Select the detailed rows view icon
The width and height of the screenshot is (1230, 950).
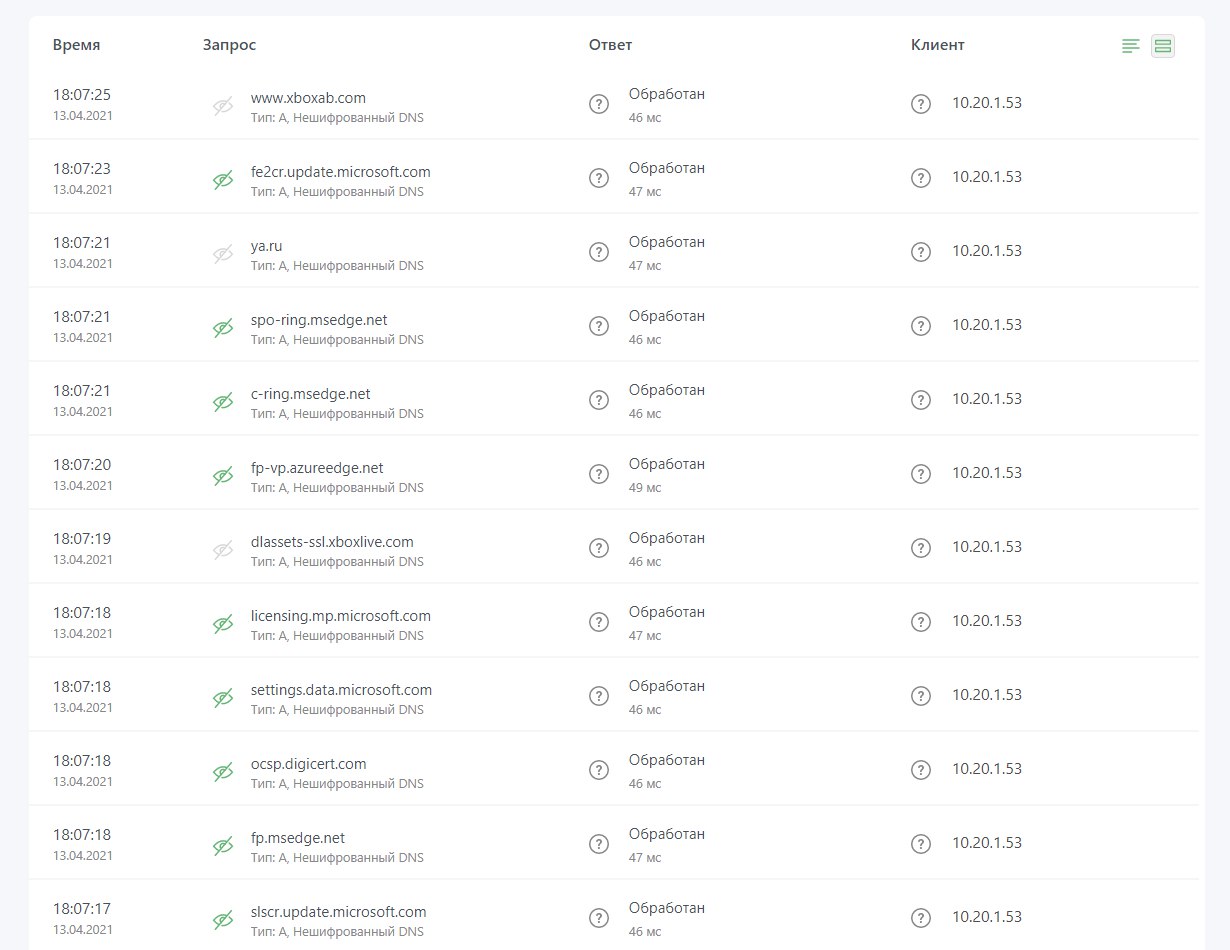(1162, 46)
